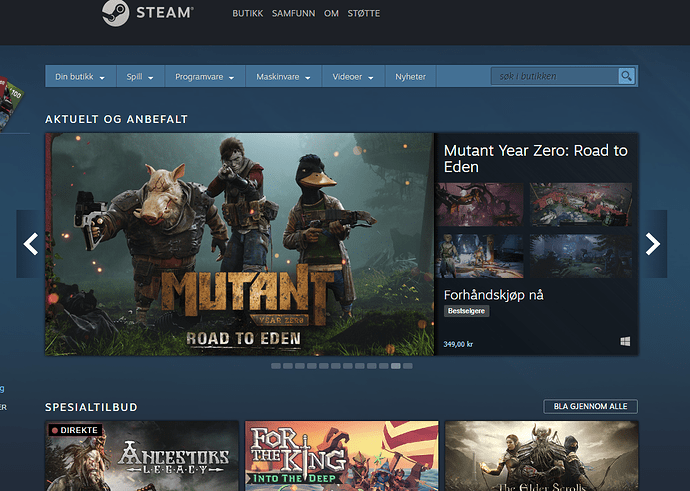
Task: Select the first carousel page dot
Action: [276, 366]
